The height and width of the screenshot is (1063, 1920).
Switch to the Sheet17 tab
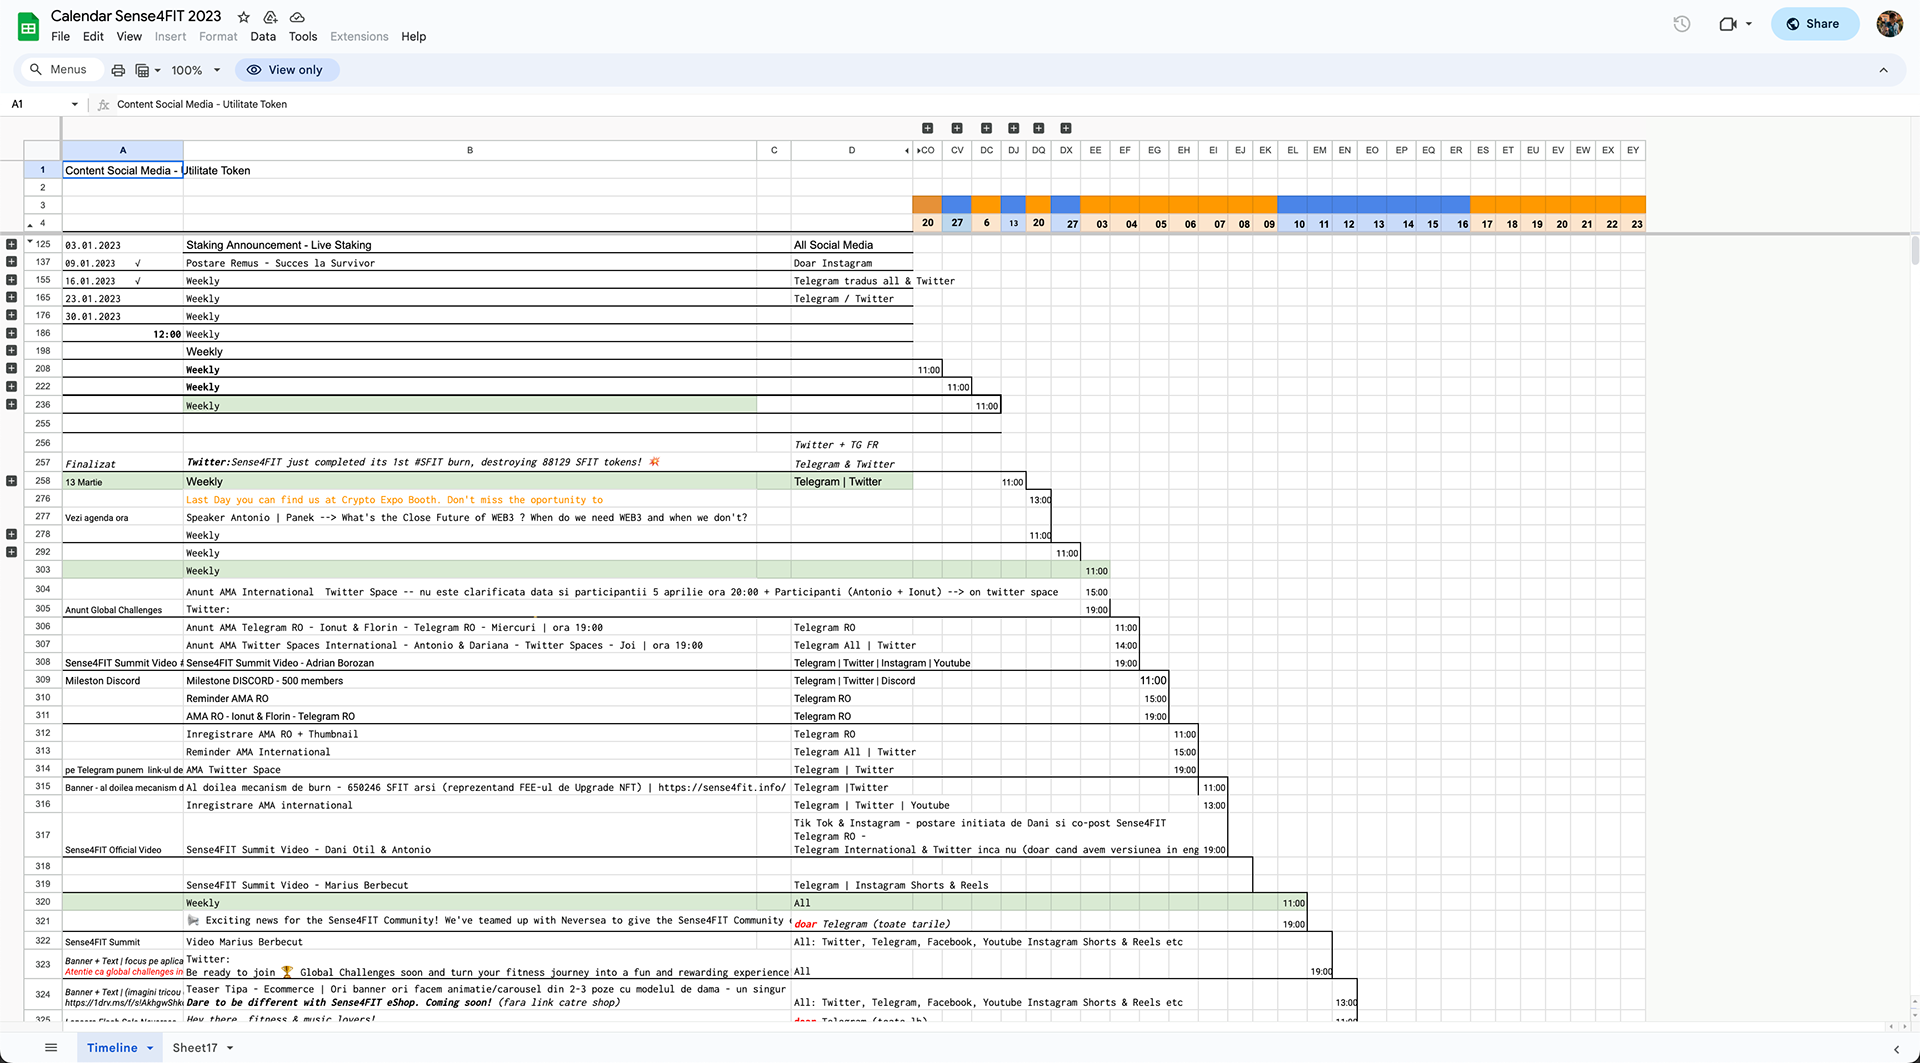click(x=195, y=1048)
